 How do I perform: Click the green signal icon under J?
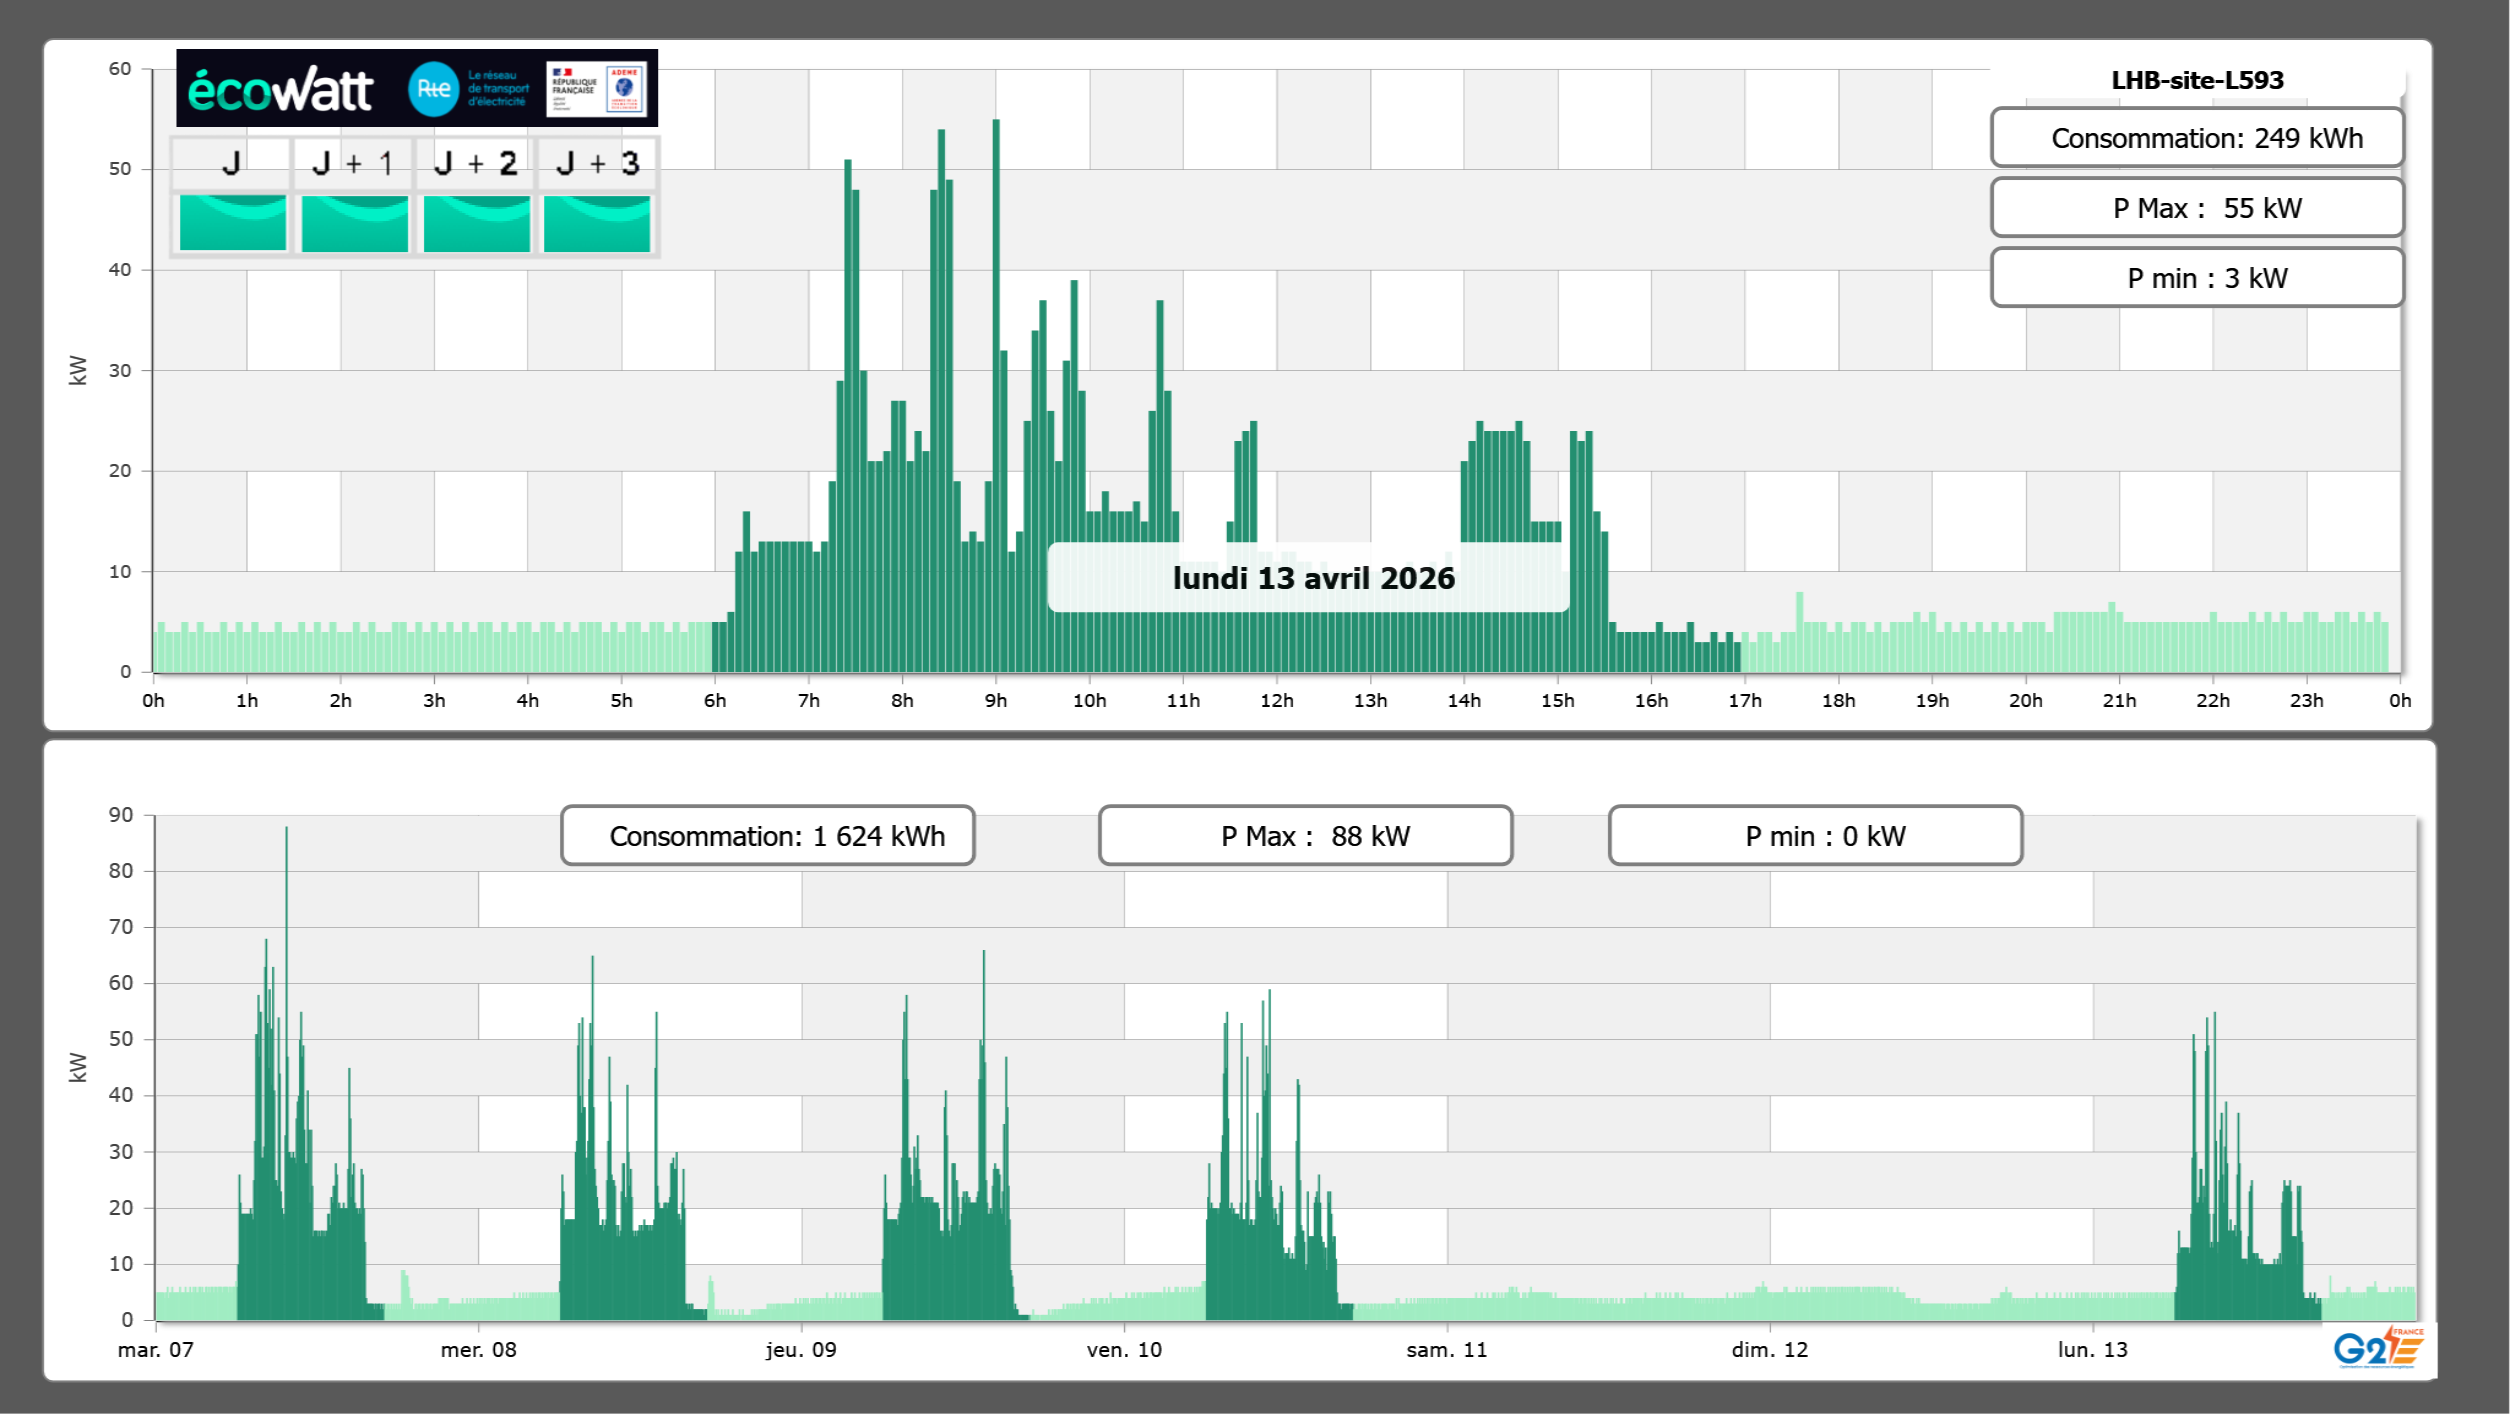[233, 223]
